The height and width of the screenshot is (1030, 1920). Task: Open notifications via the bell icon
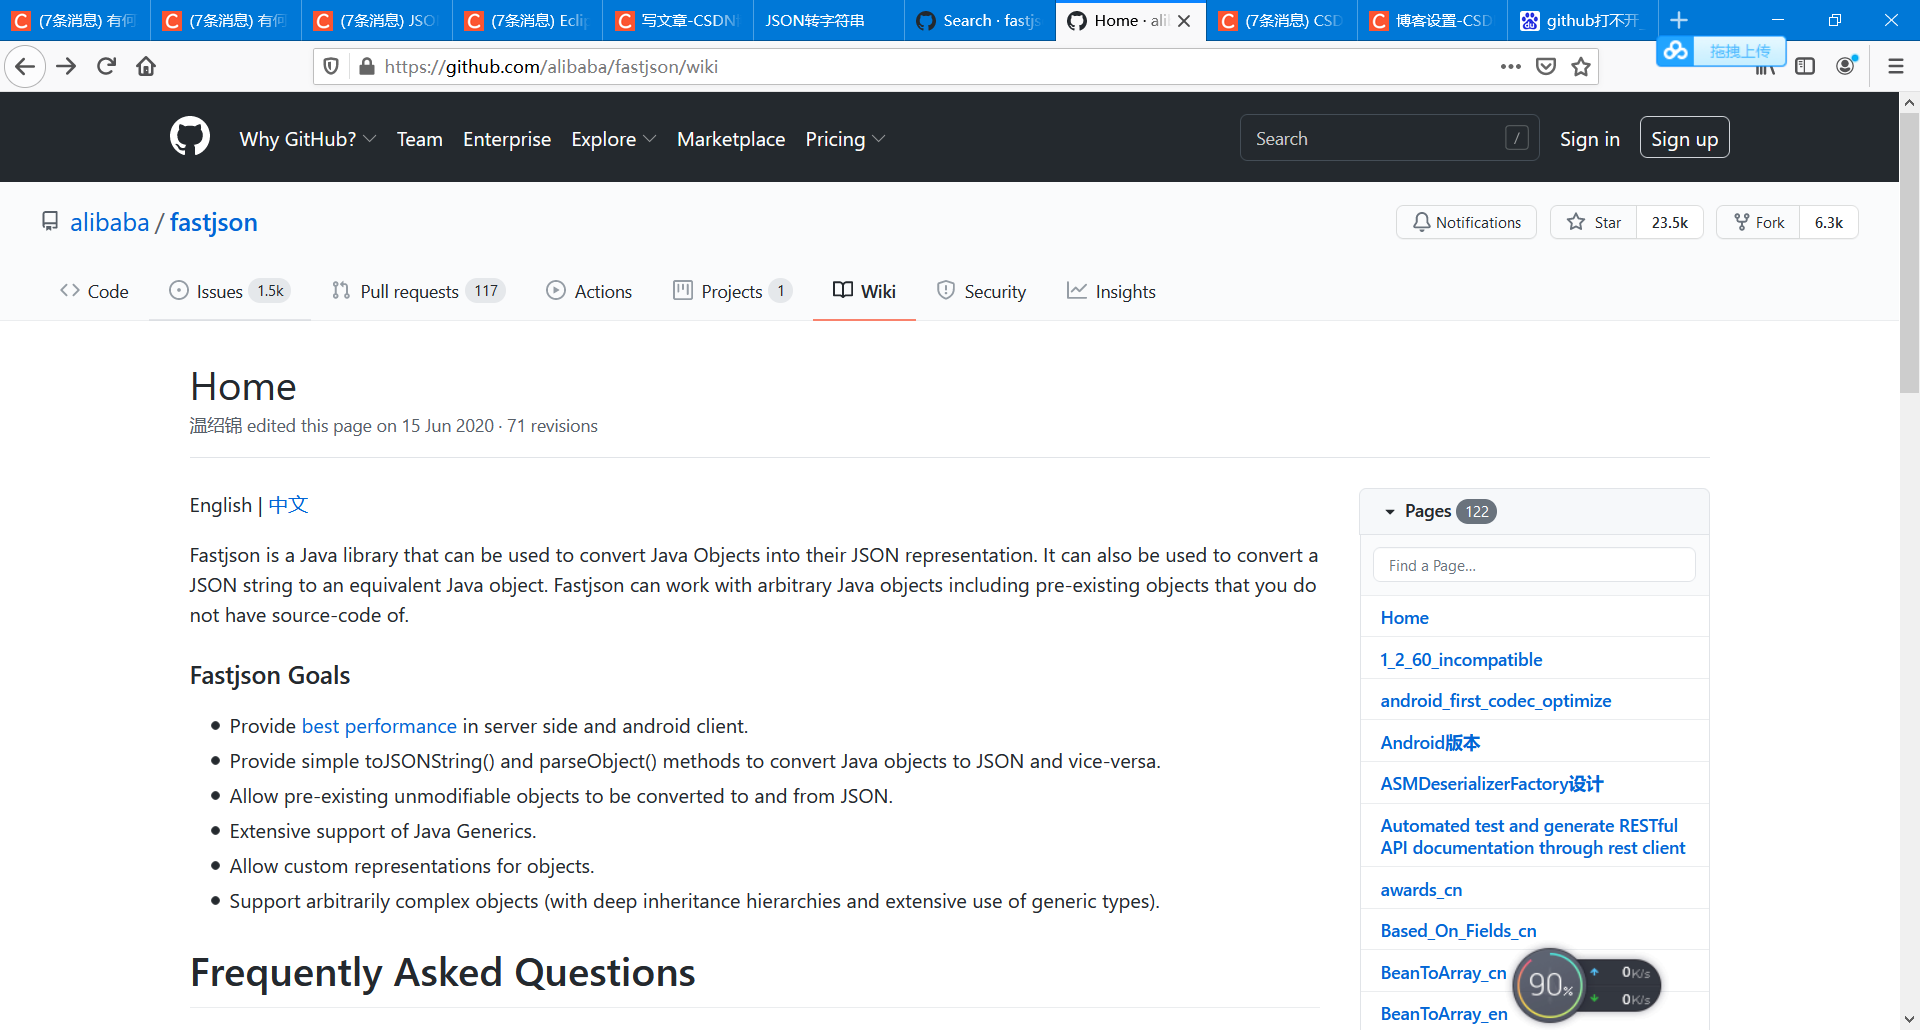1466,222
